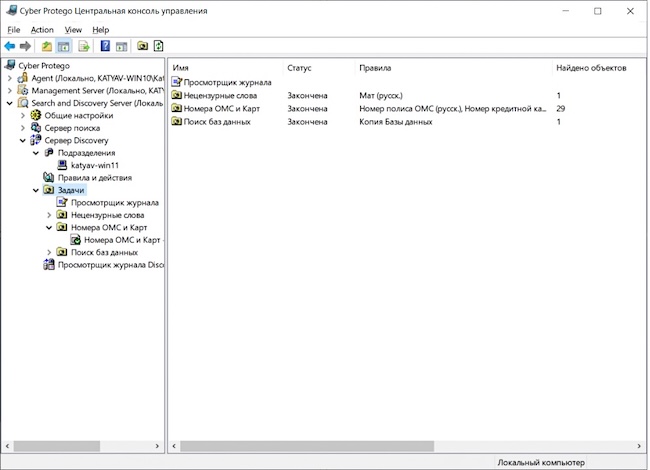The width and height of the screenshot is (650, 470).
Task: Click the Export List toolbar icon
Action: click(84, 46)
